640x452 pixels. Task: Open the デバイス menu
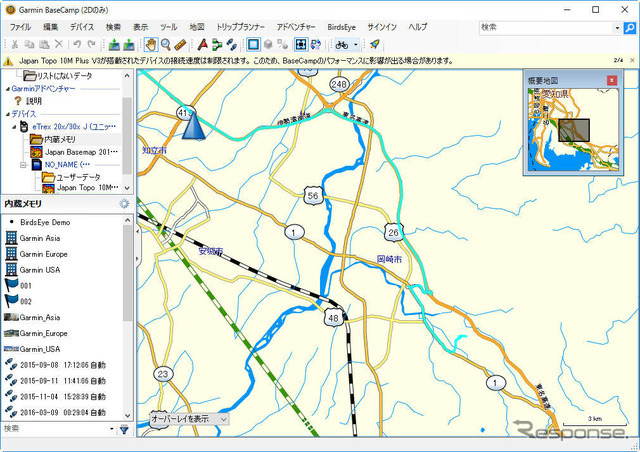82,27
